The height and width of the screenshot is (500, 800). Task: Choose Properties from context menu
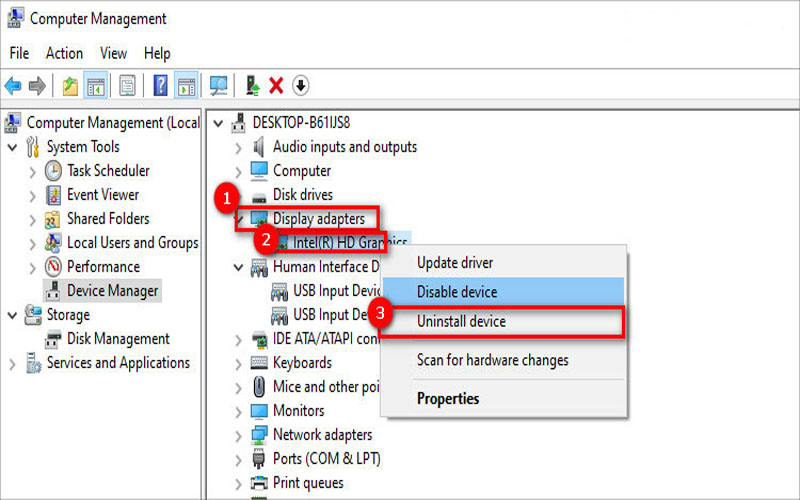pos(504,398)
